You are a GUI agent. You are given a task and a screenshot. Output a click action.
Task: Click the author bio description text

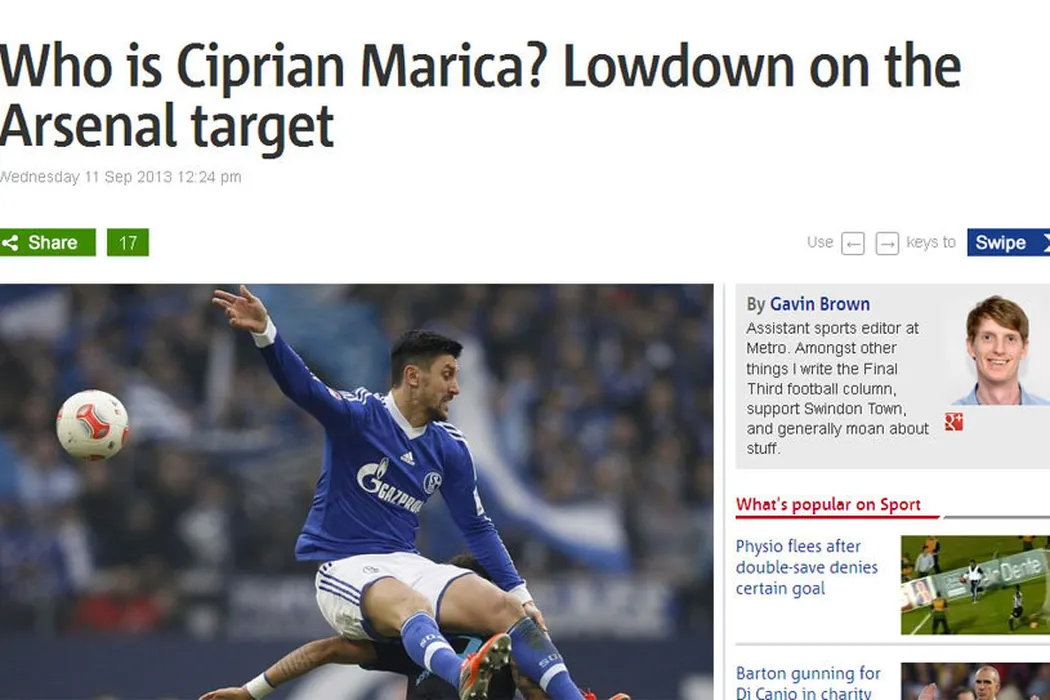[837, 389]
